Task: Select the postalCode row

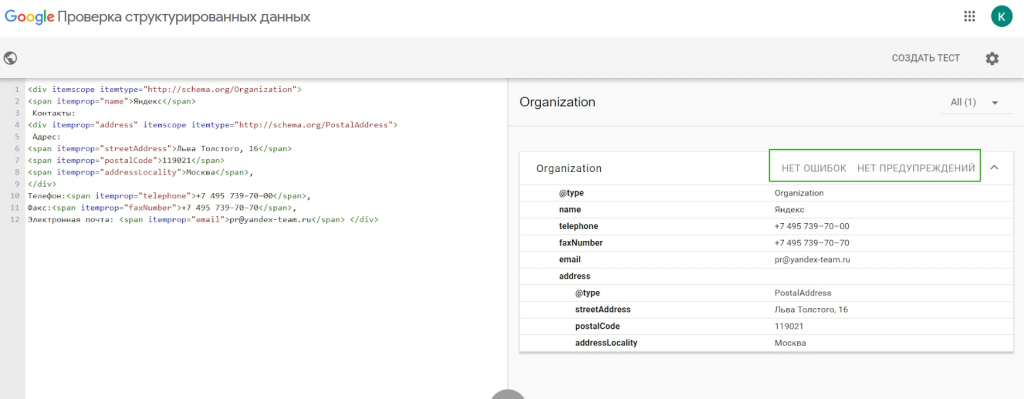Action: (x=766, y=326)
